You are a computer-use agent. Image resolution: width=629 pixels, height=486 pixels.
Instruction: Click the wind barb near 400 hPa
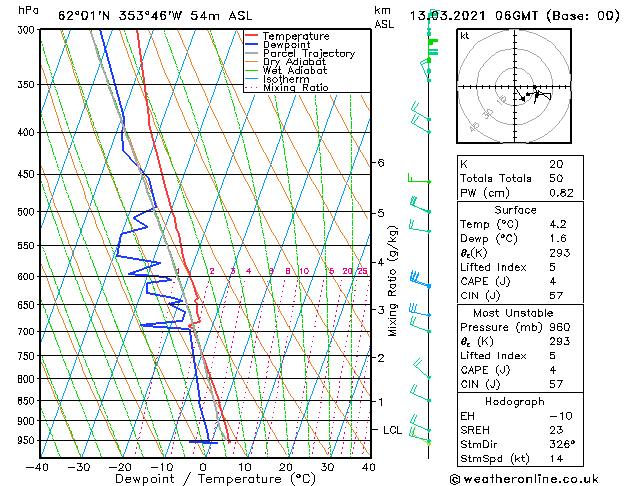click(x=420, y=125)
